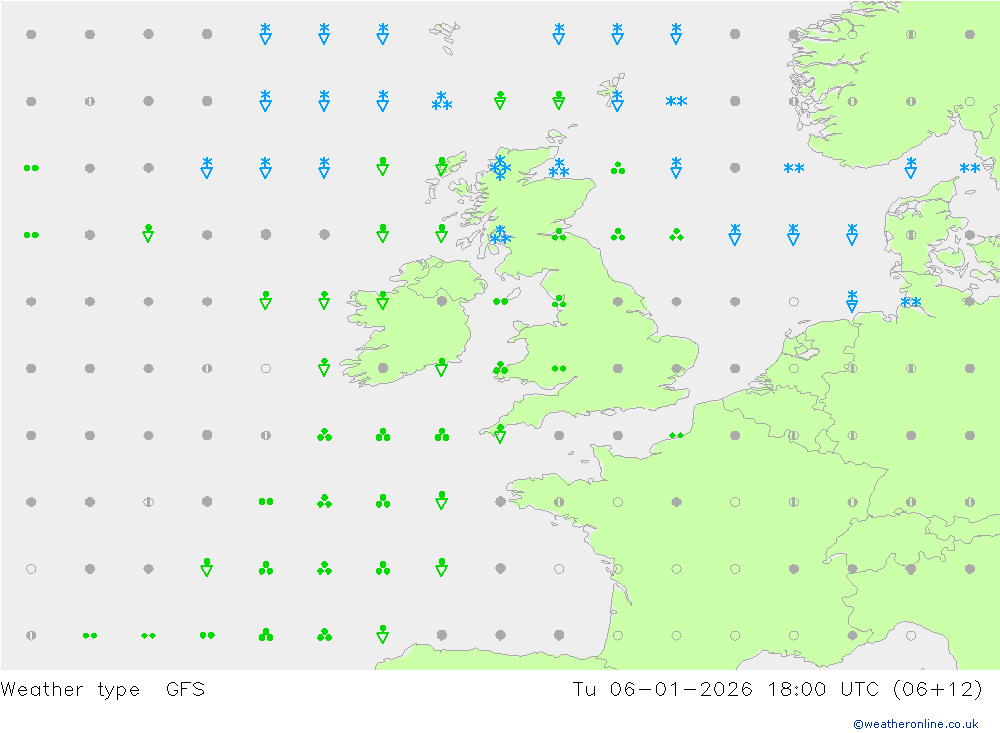1000x733 pixels.
Task: Click the green triple dots near Edinburgh
Action: tap(559, 234)
